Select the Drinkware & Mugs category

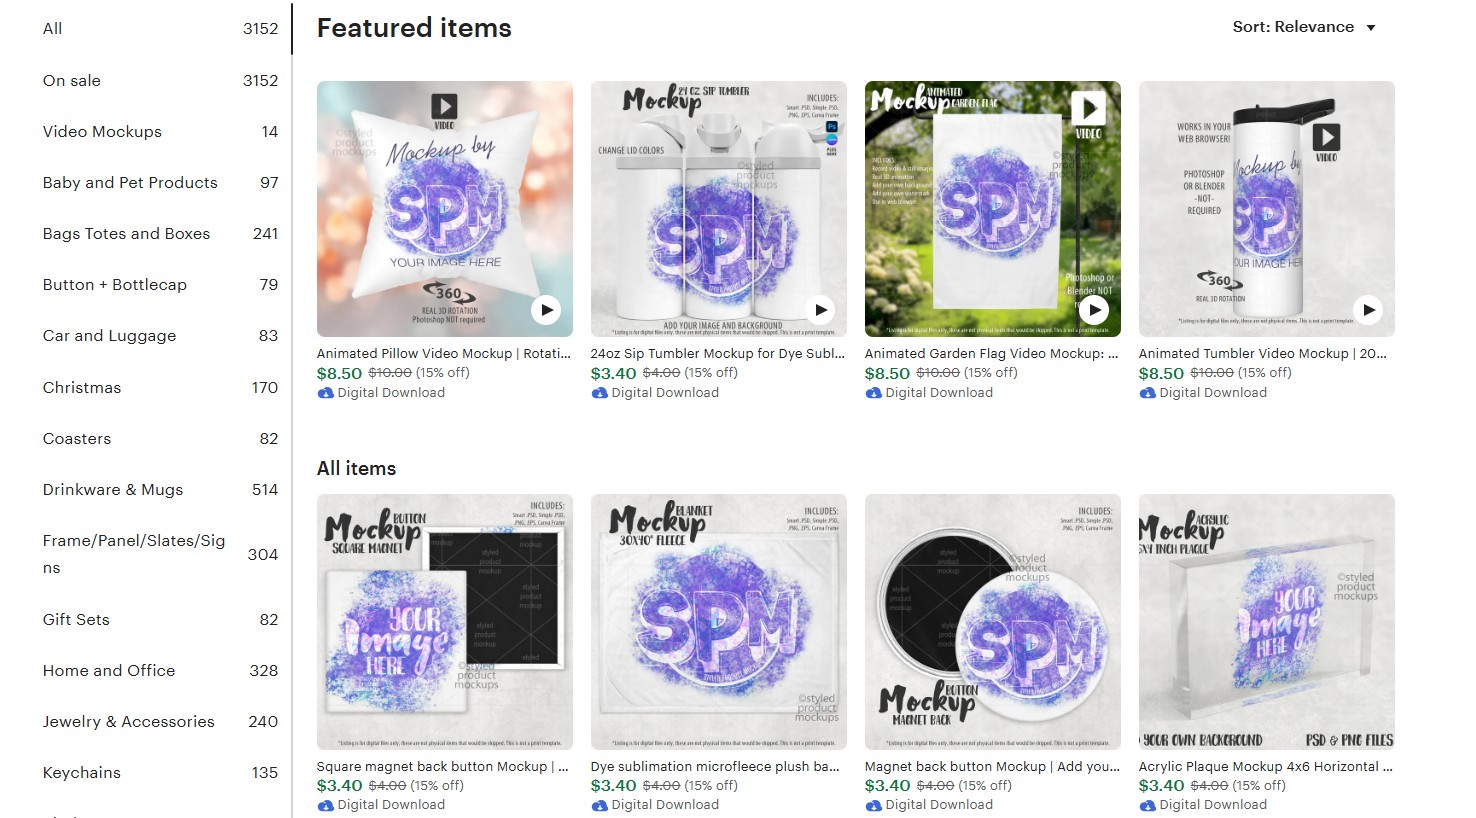point(160,490)
